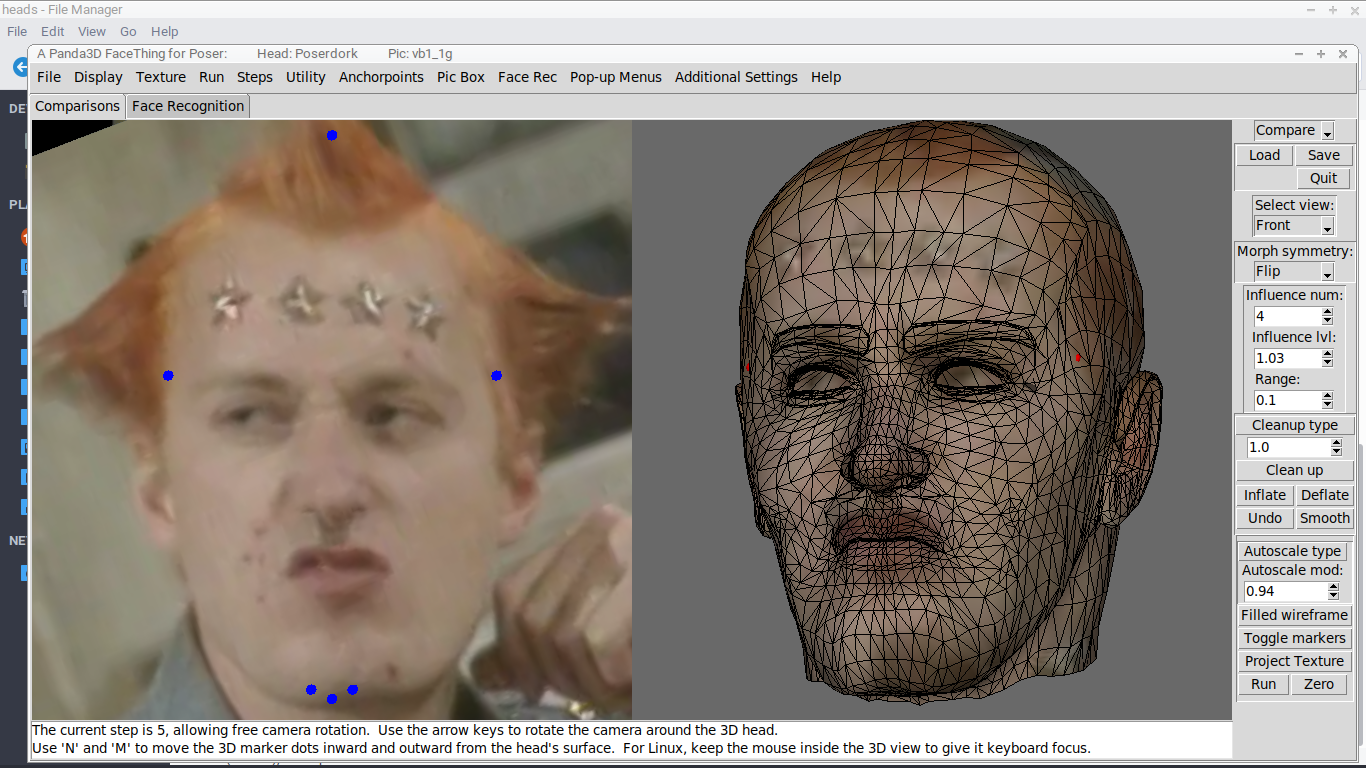Select the blue marker on the photo's right temple
The width and height of the screenshot is (1366, 768).
click(496, 375)
